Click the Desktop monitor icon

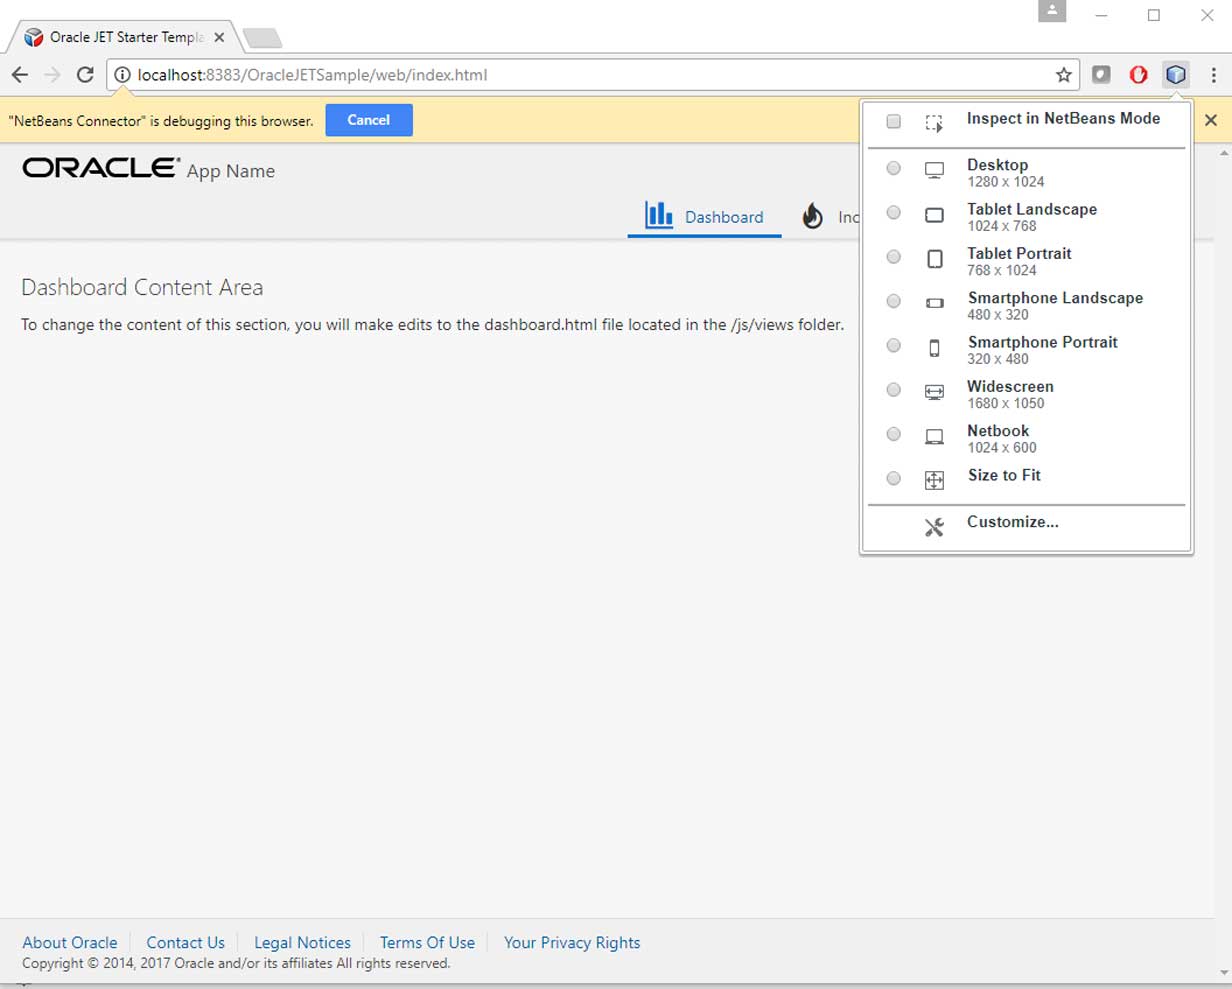[x=934, y=170]
